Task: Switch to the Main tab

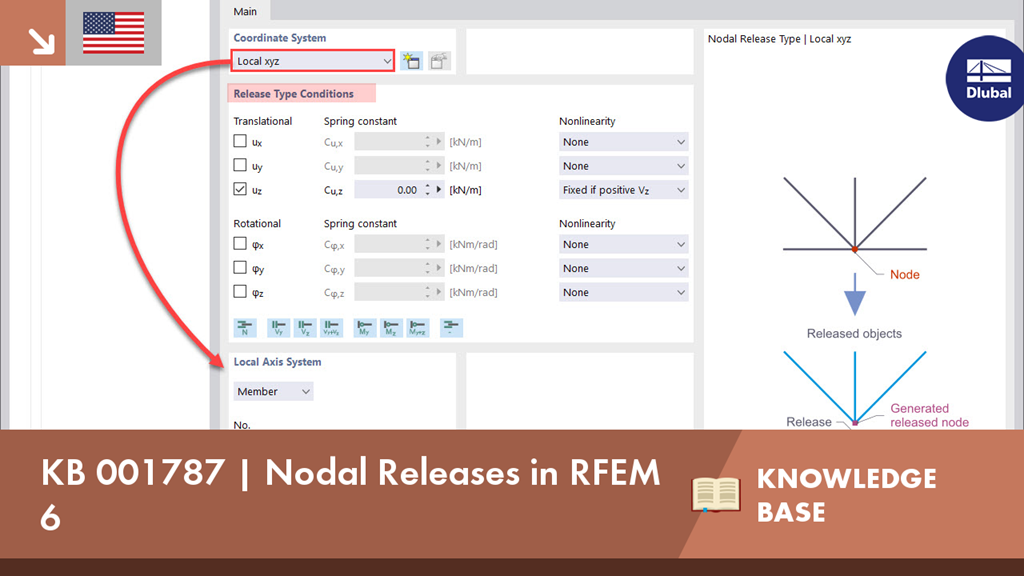Action: coord(245,11)
